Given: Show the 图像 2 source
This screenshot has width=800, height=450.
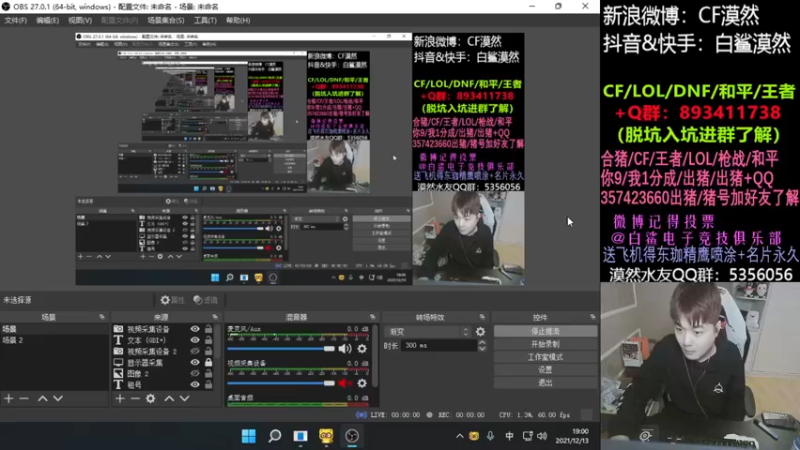Looking at the screenshot, I should (195, 374).
